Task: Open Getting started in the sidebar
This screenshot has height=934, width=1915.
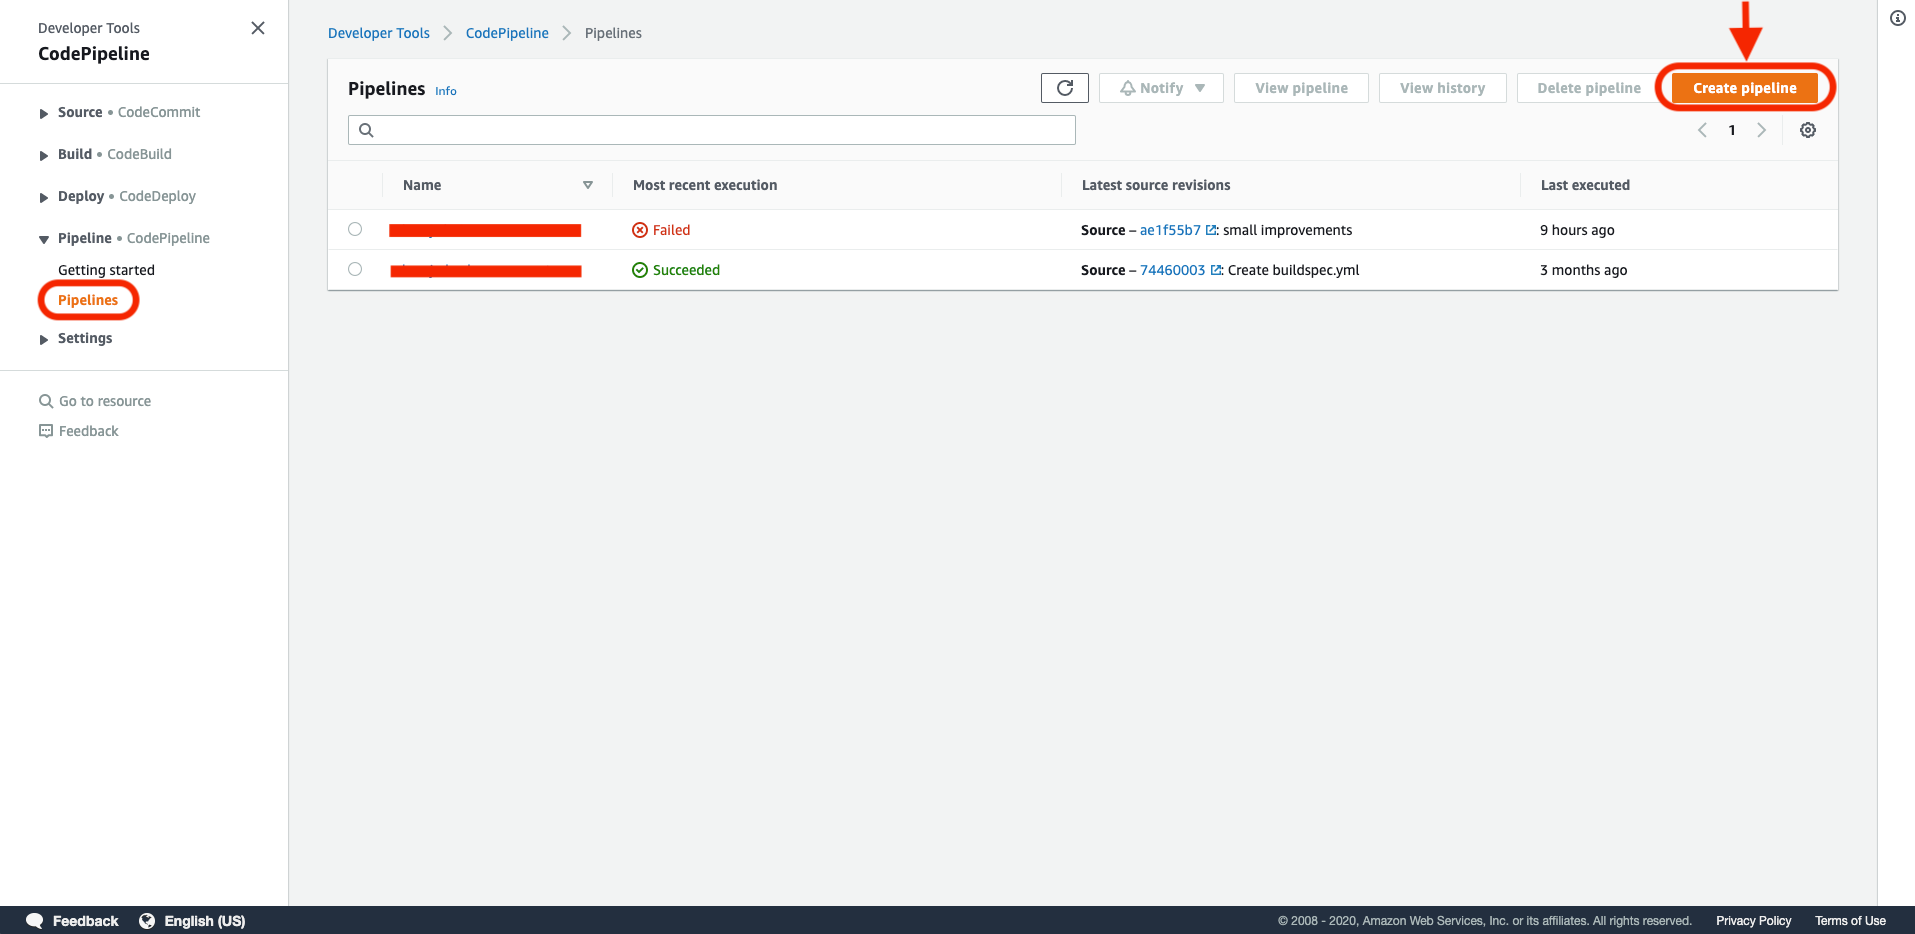Action: tap(106, 269)
